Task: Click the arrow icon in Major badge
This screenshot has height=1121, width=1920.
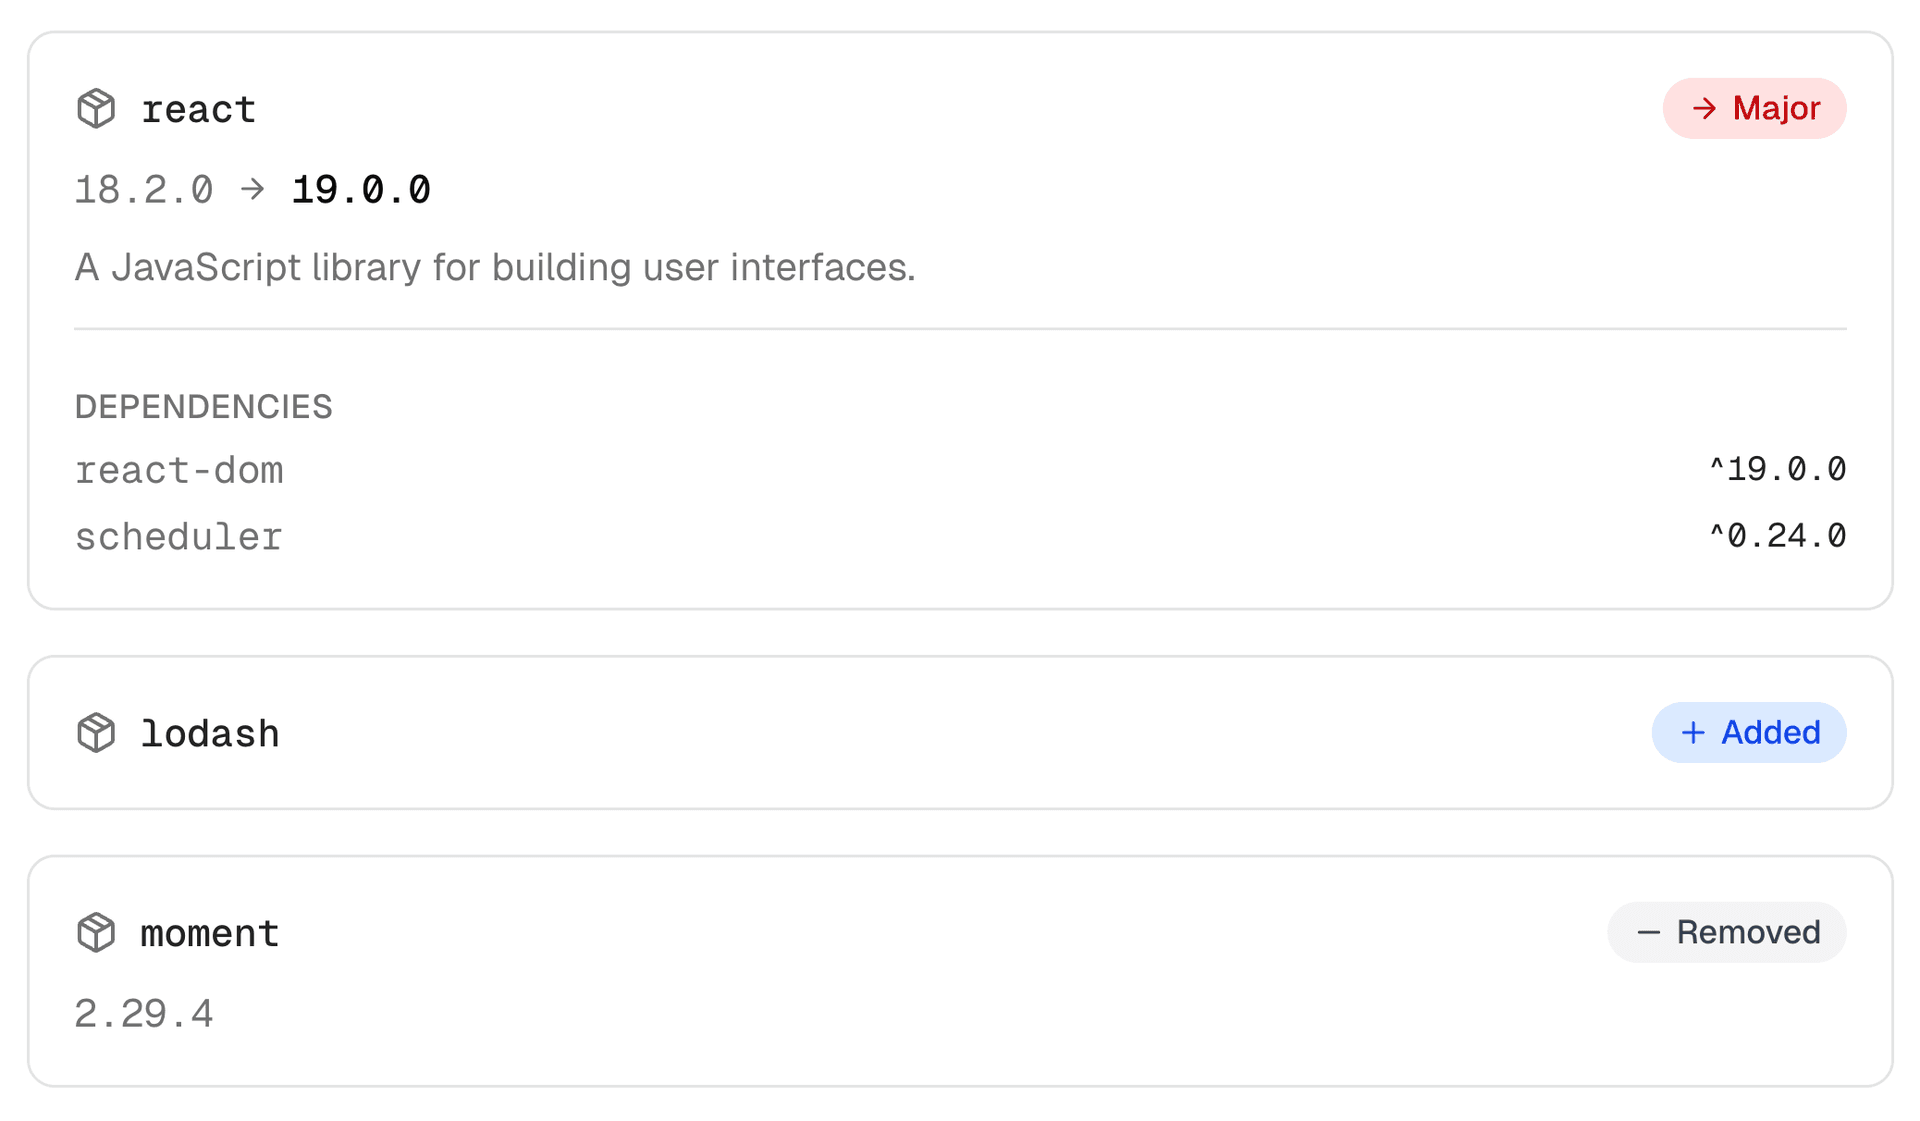Action: tap(1704, 108)
